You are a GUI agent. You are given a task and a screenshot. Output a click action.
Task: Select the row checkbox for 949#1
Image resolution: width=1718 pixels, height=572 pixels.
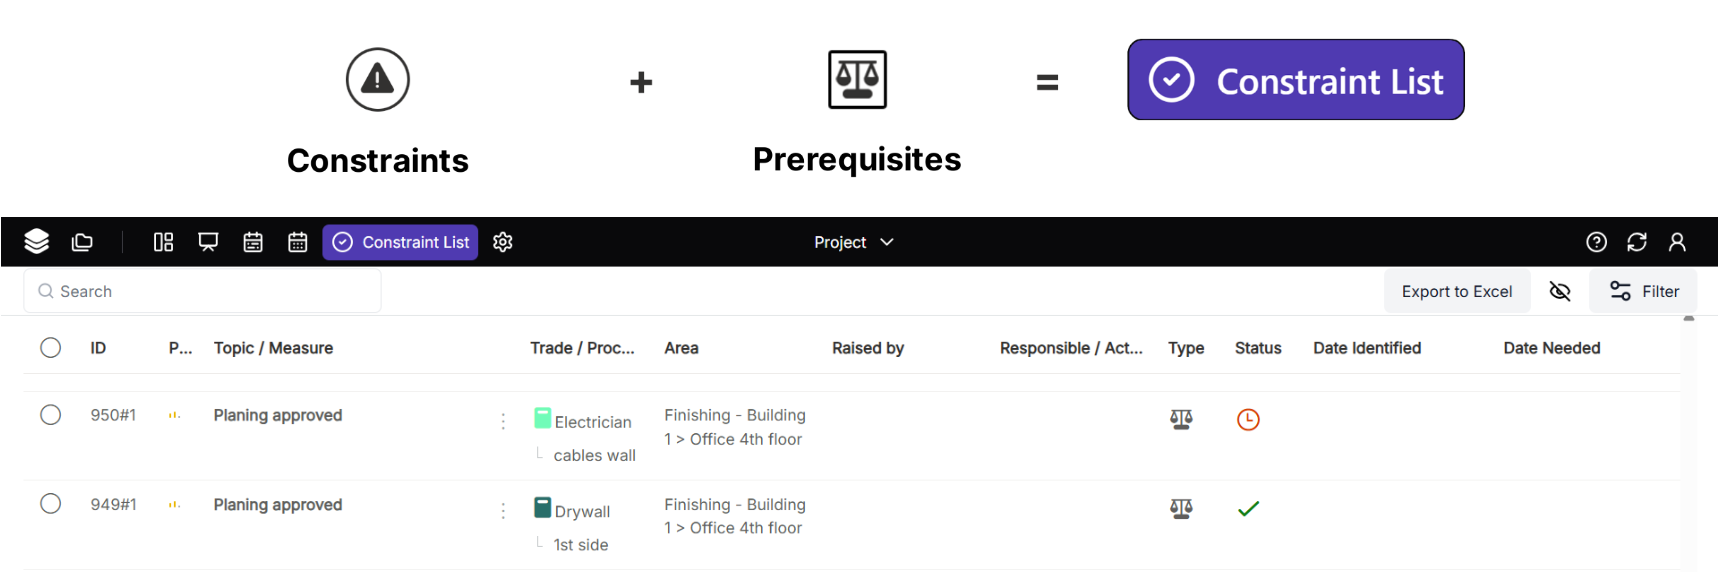pyautogui.click(x=51, y=504)
